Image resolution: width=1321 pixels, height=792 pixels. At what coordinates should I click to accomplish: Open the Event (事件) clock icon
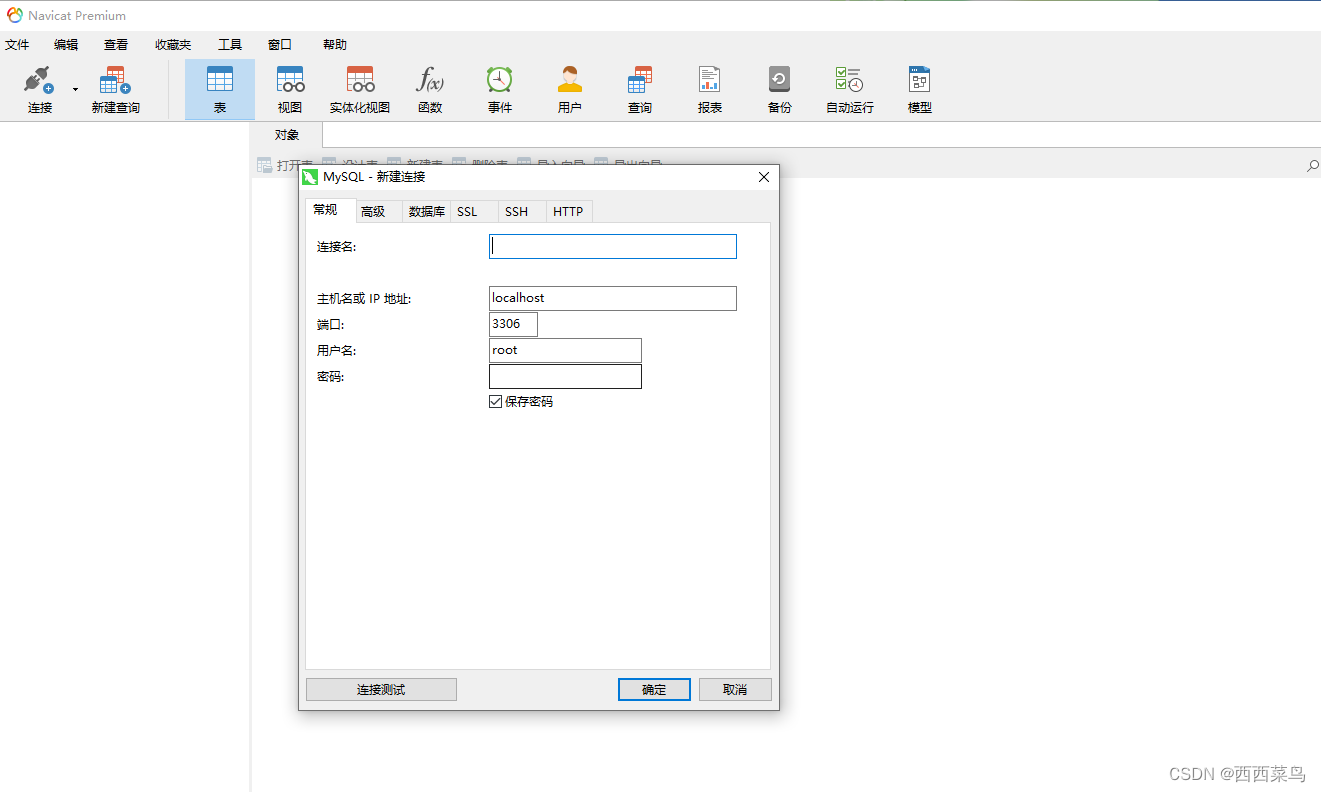tap(500, 80)
